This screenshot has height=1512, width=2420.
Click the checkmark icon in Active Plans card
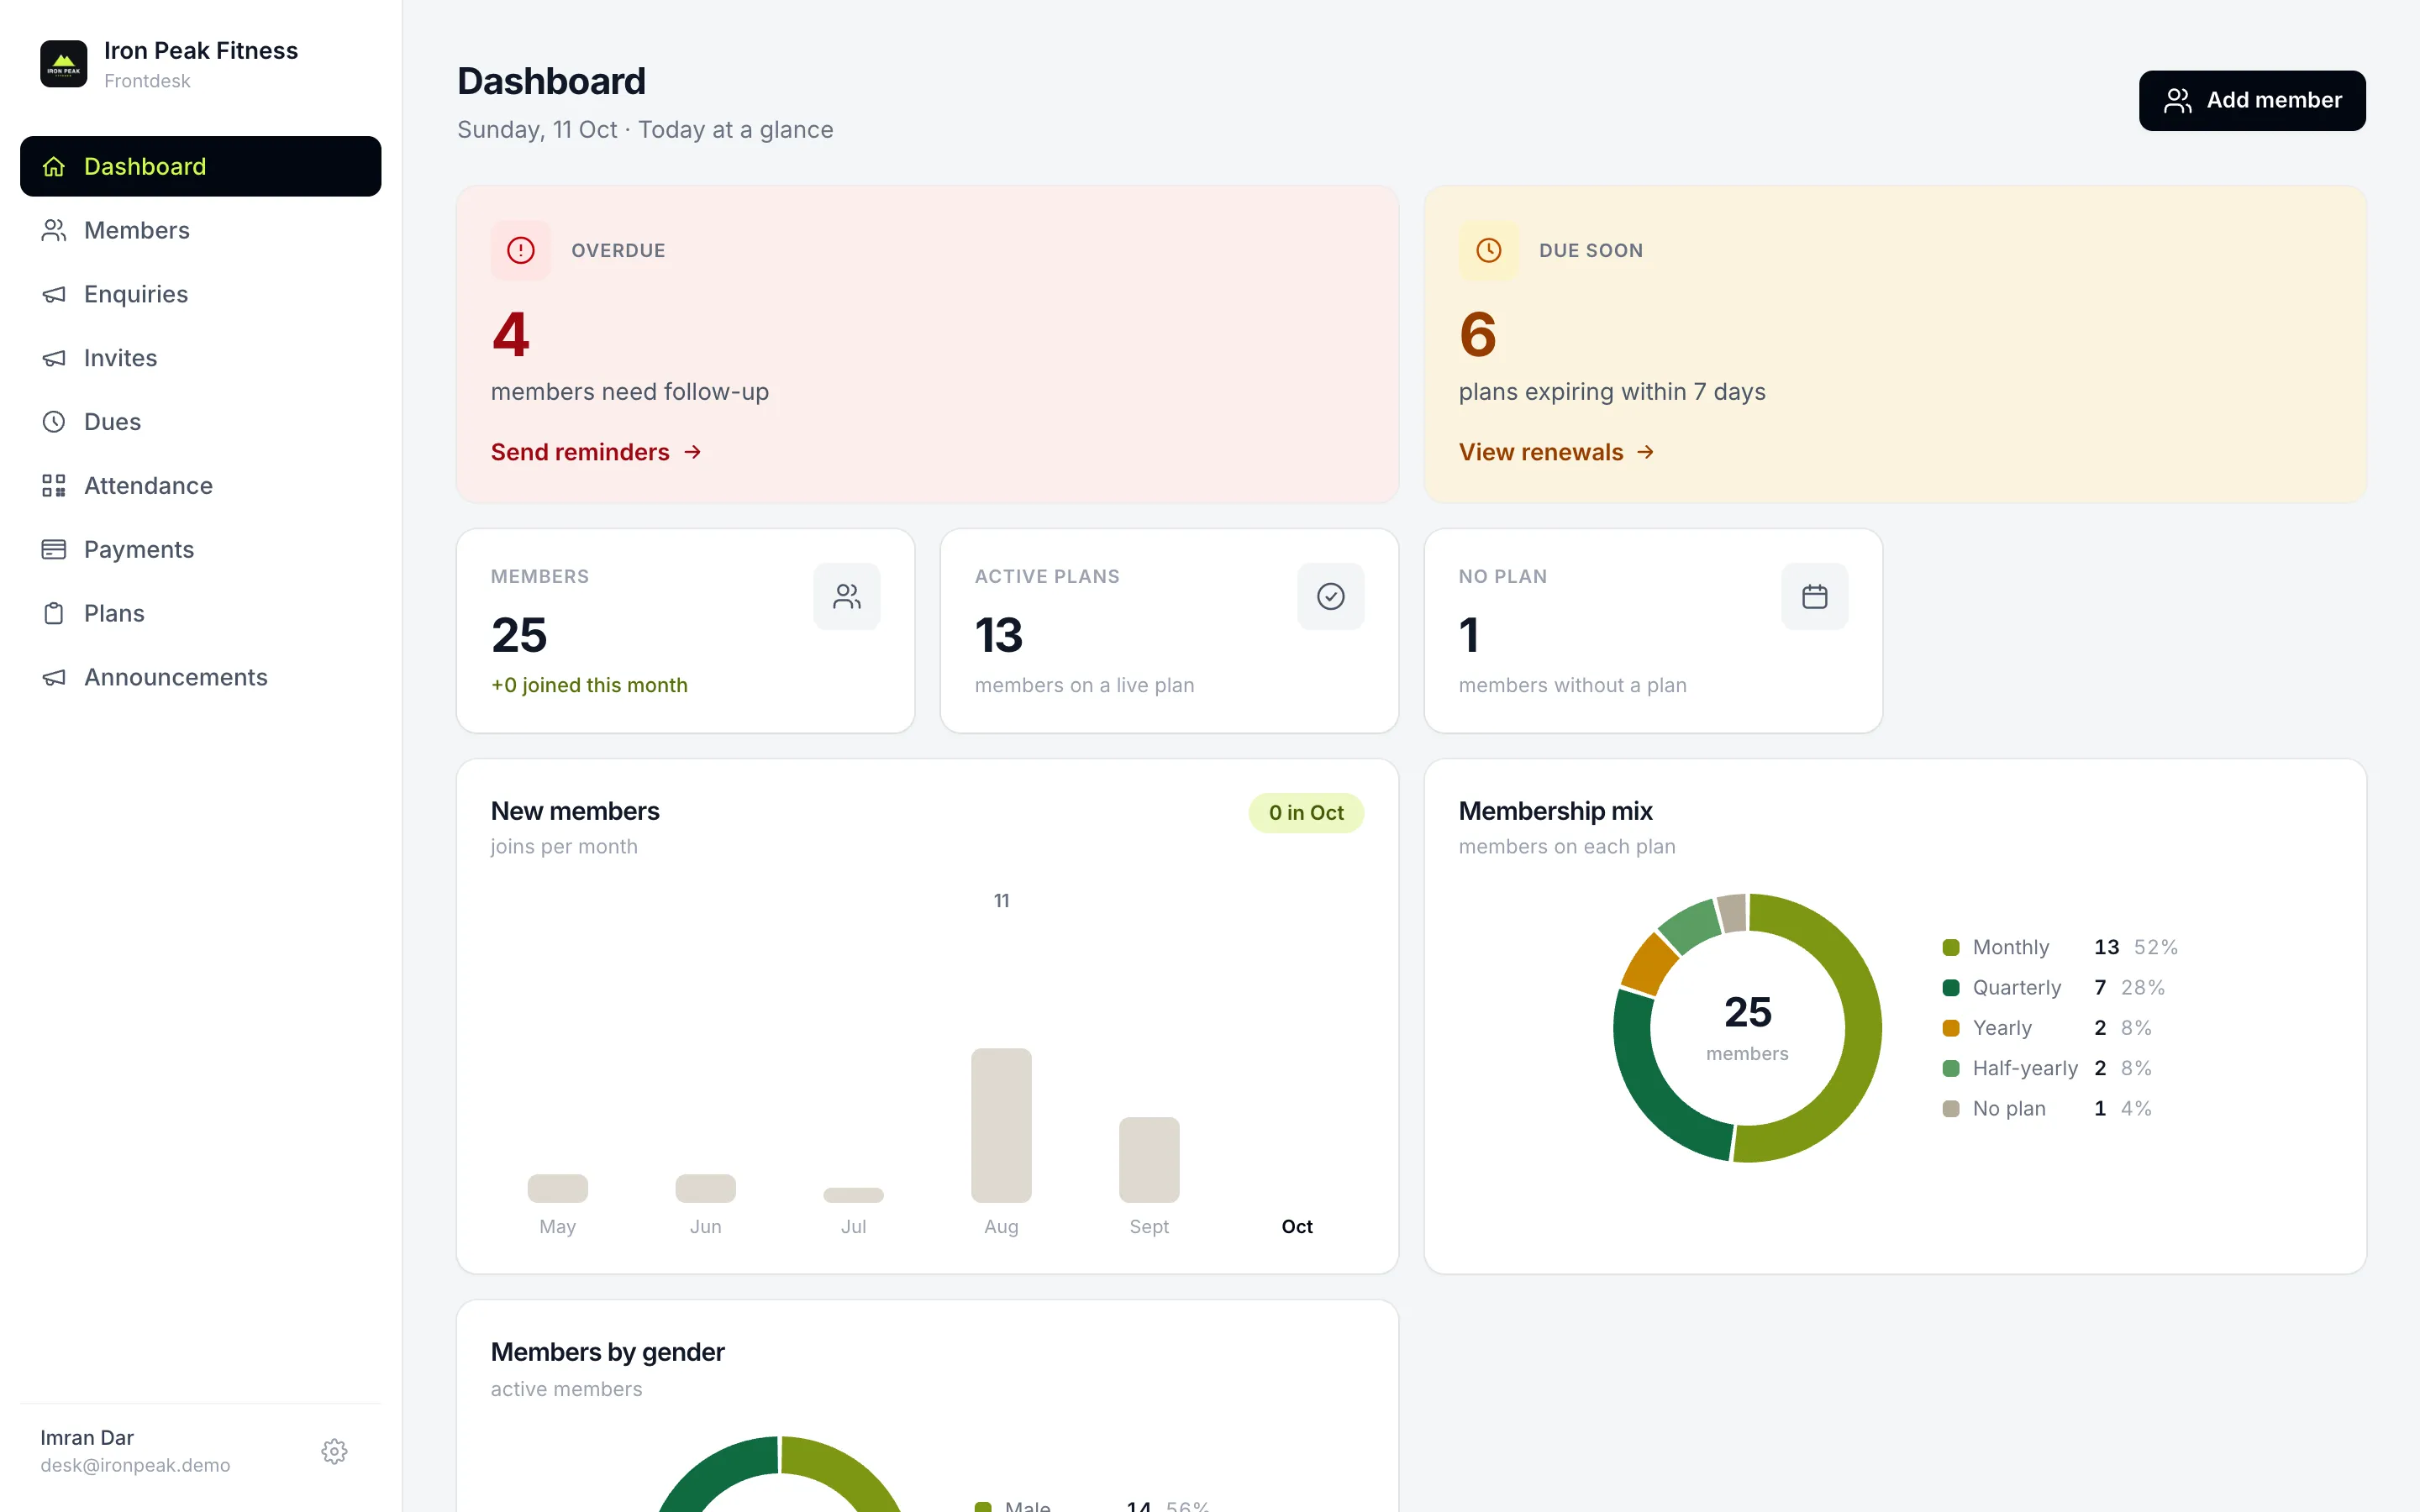tap(1330, 596)
